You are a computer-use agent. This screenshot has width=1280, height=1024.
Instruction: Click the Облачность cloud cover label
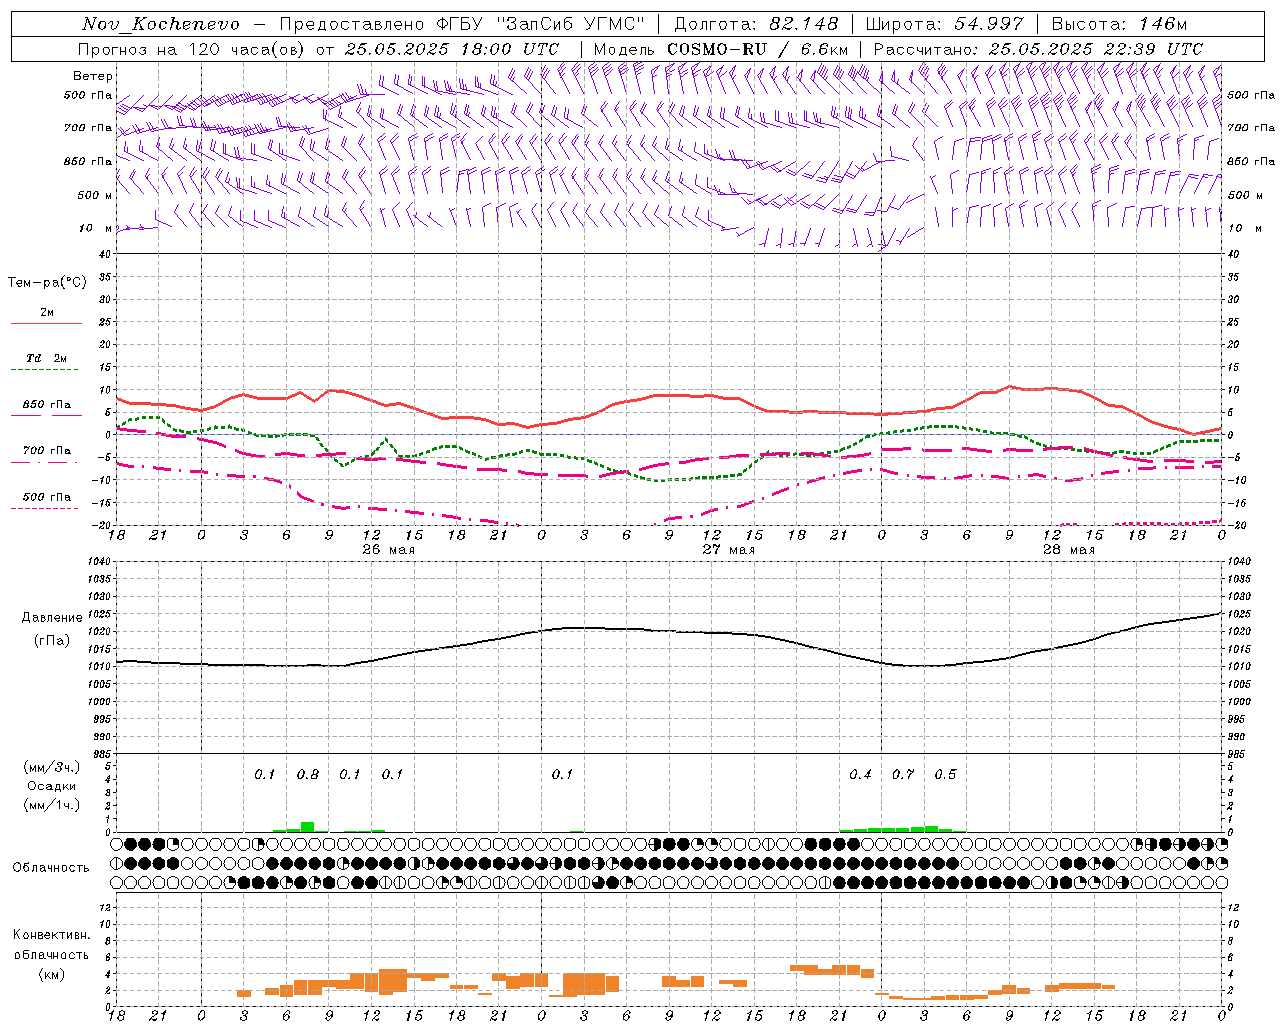(51, 867)
